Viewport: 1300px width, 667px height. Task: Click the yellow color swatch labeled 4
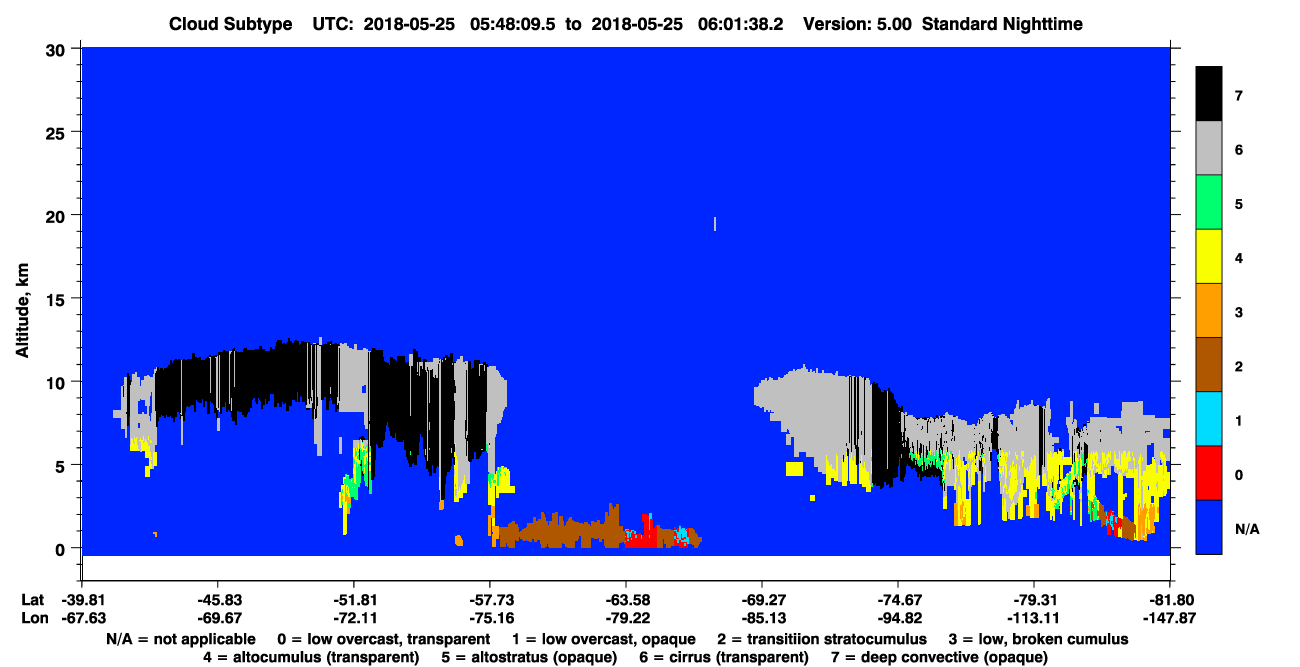click(1209, 256)
